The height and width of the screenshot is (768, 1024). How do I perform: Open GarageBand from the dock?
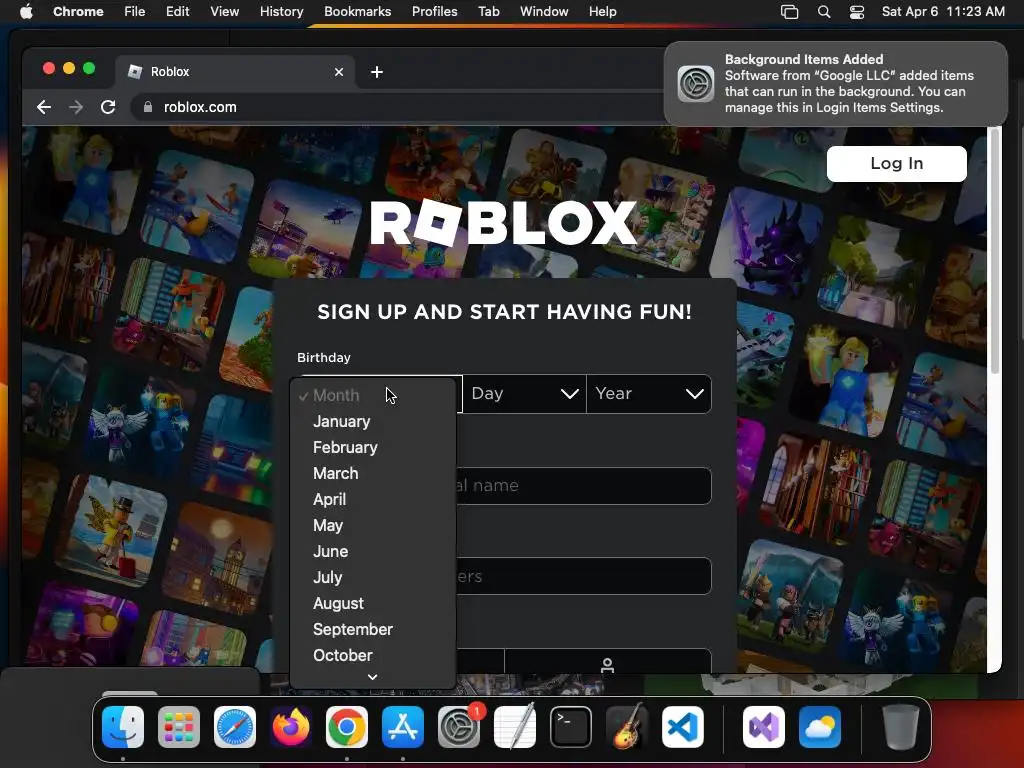coord(627,727)
